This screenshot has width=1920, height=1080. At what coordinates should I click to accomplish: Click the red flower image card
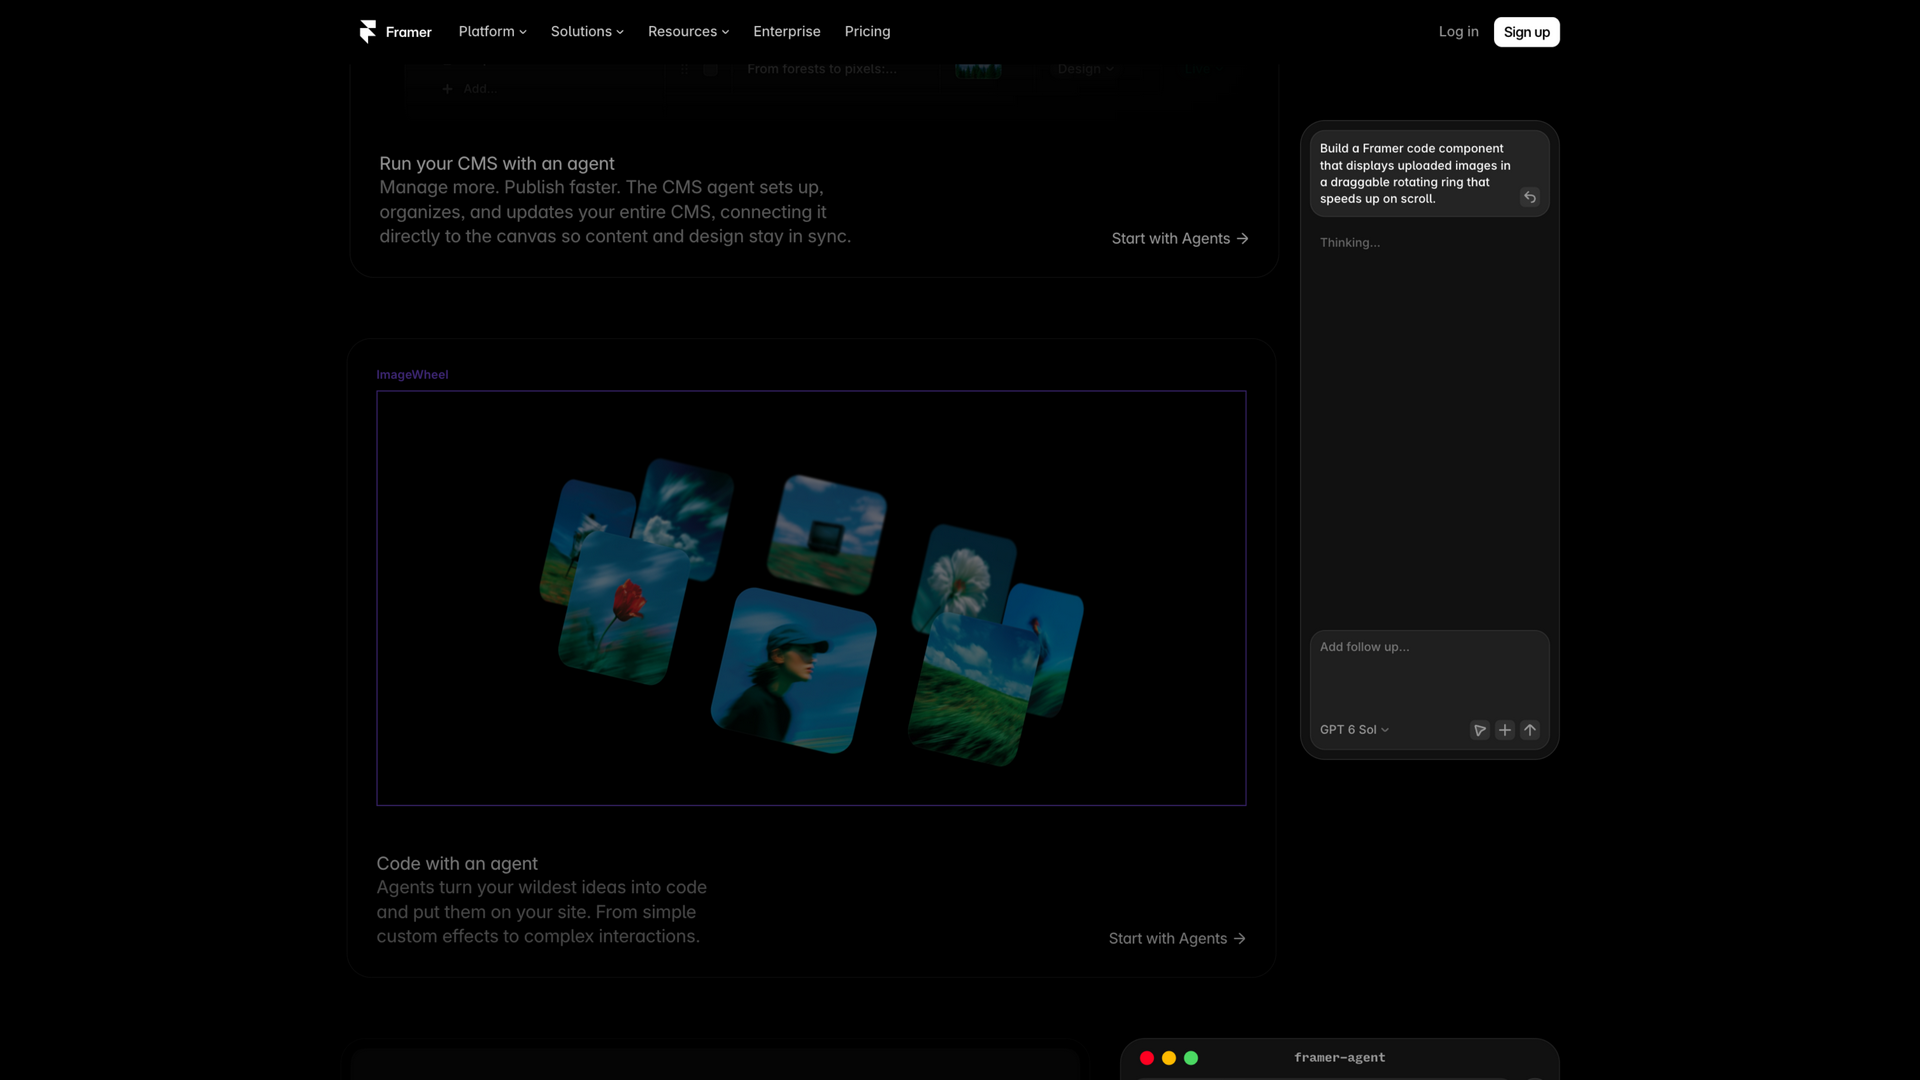[x=625, y=608]
